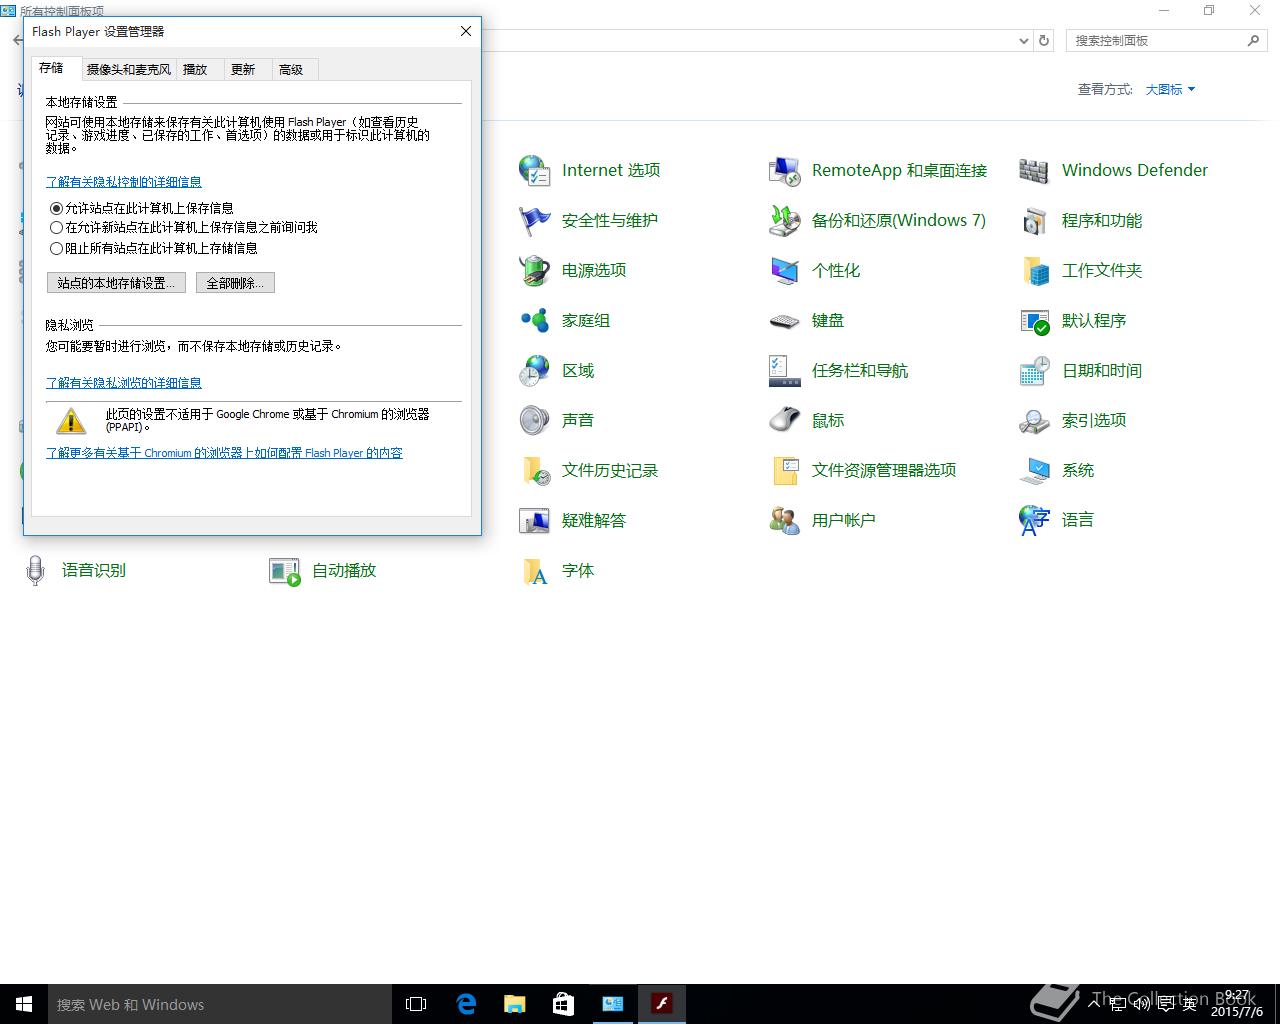Open 安全性与维护 flag icon
The height and width of the screenshot is (1024, 1280).
[534, 220]
